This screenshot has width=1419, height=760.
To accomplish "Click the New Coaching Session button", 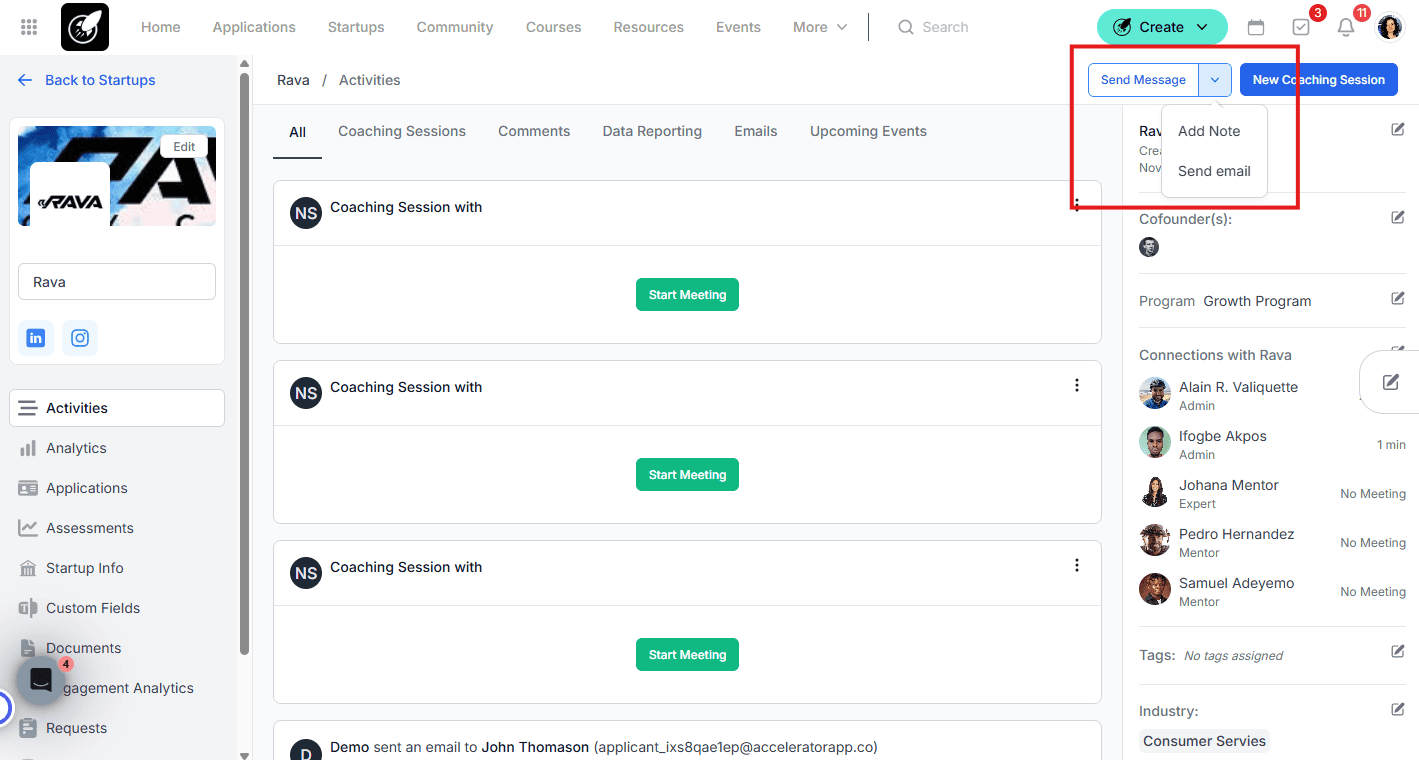I will click(x=1318, y=80).
